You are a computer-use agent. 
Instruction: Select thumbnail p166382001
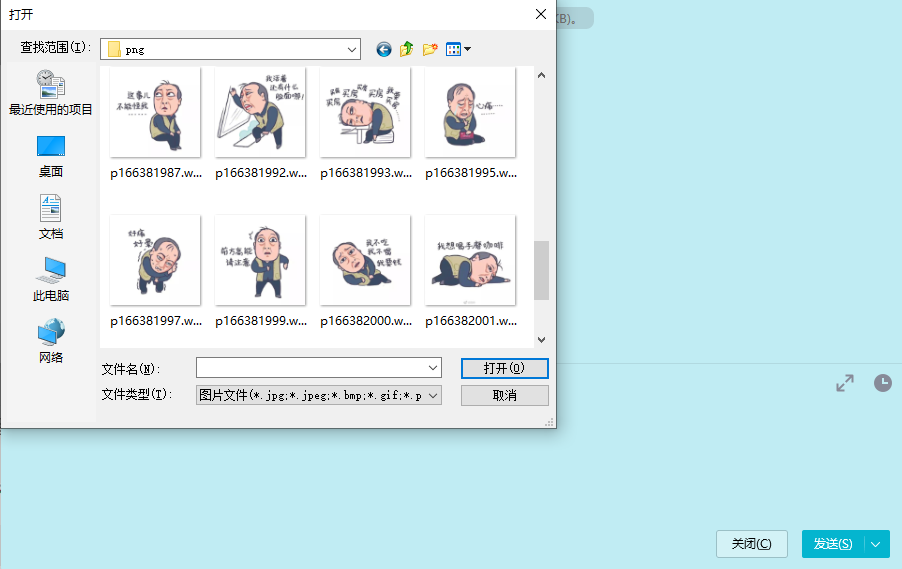tap(470, 260)
